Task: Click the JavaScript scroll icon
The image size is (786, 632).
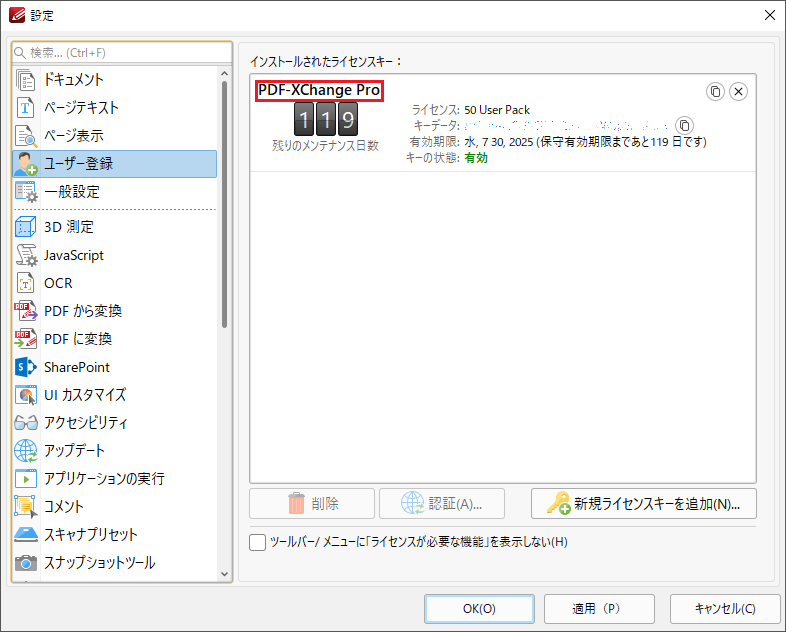Action: point(26,255)
